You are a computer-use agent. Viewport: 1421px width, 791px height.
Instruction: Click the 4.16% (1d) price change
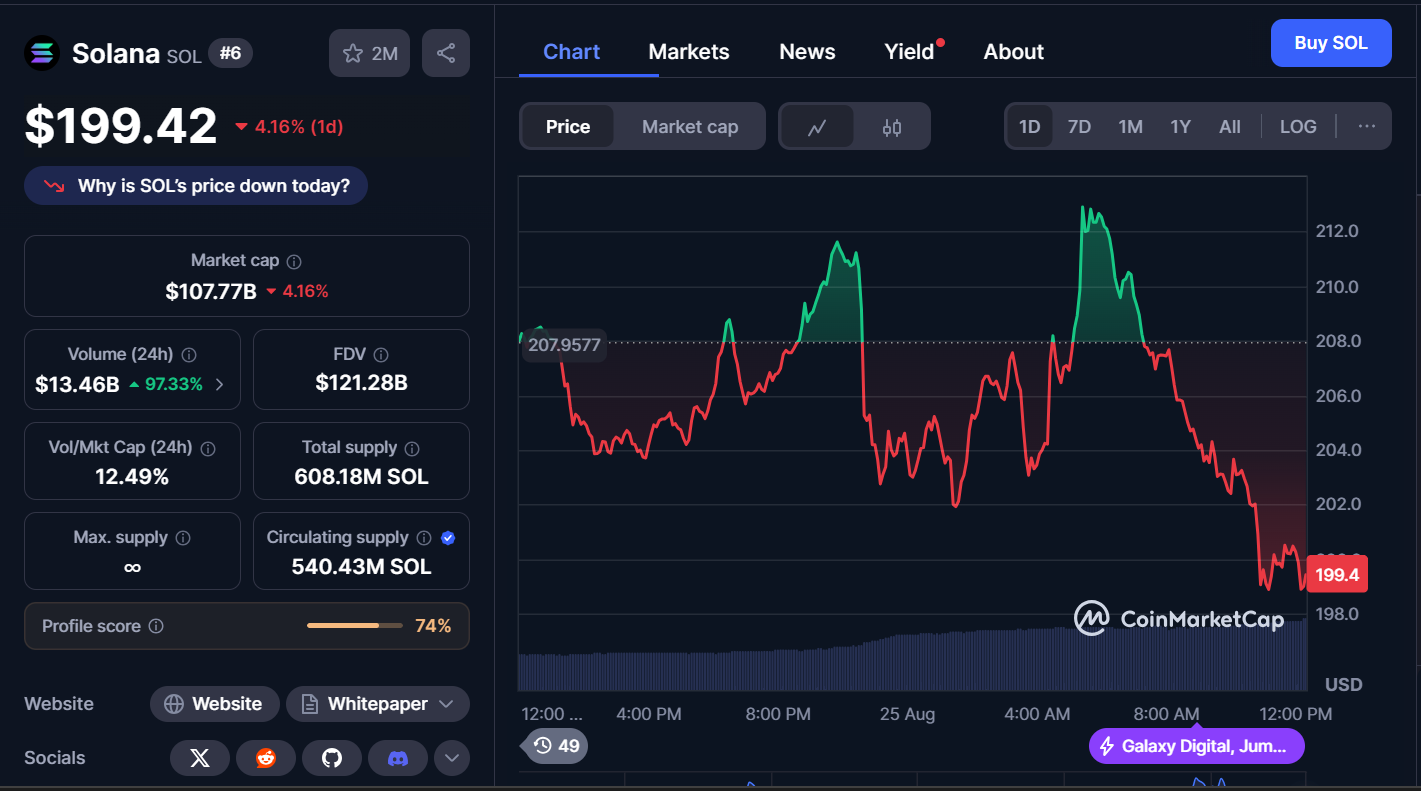pyautogui.click(x=289, y=127)
